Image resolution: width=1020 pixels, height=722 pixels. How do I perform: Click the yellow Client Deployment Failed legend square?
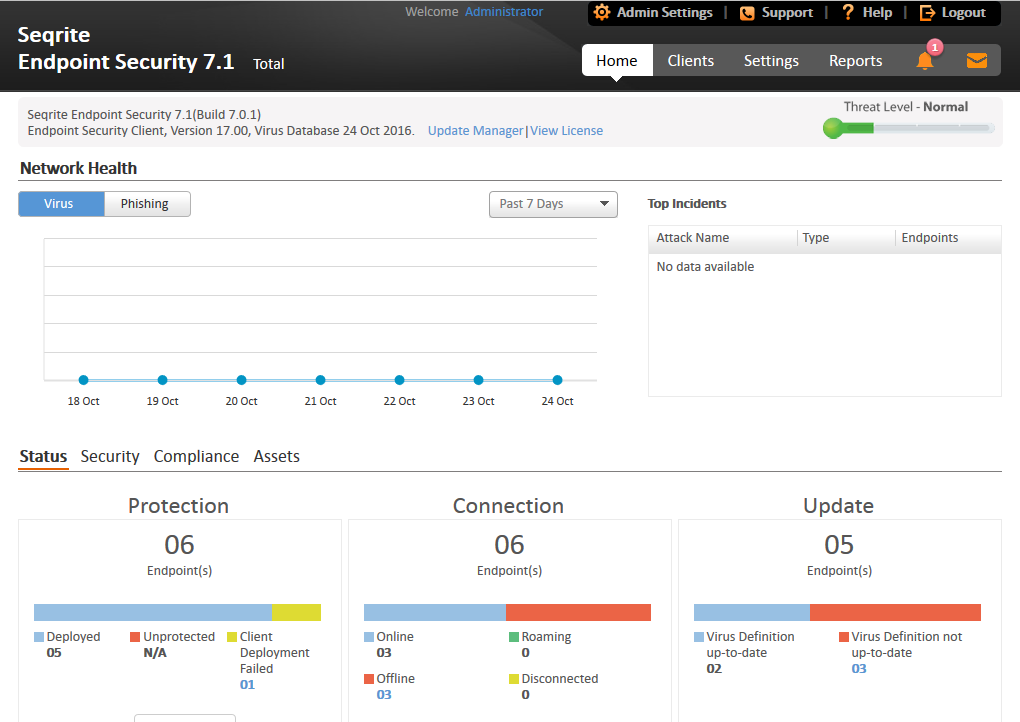point(232,637)
